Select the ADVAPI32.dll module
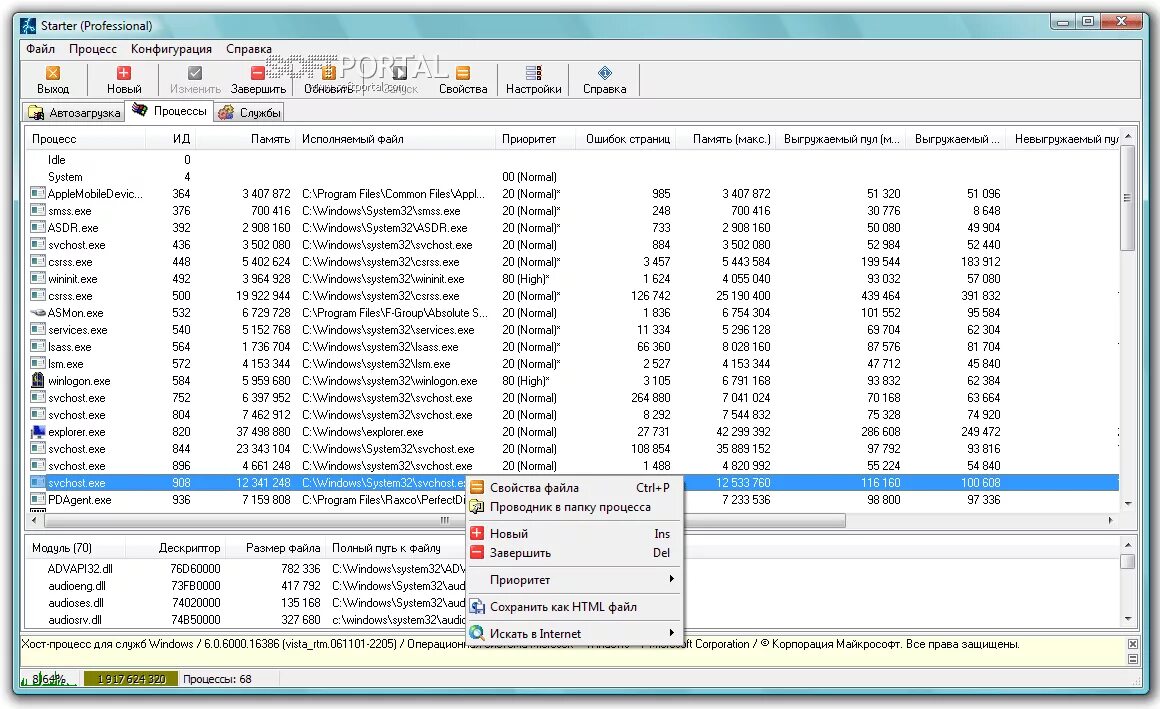 (x=80, y=569)
